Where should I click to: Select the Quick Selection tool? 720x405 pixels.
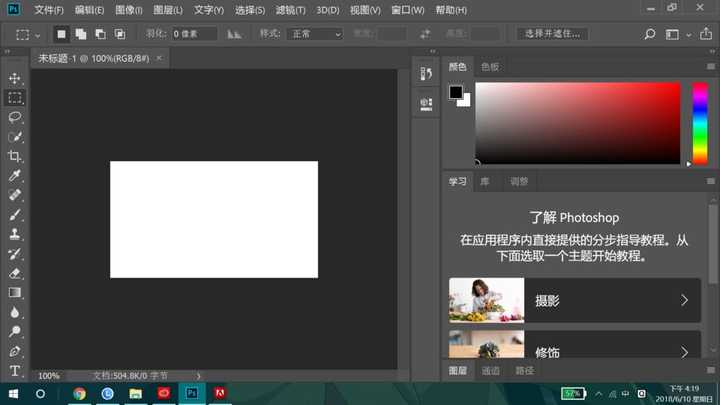[14, 137]
